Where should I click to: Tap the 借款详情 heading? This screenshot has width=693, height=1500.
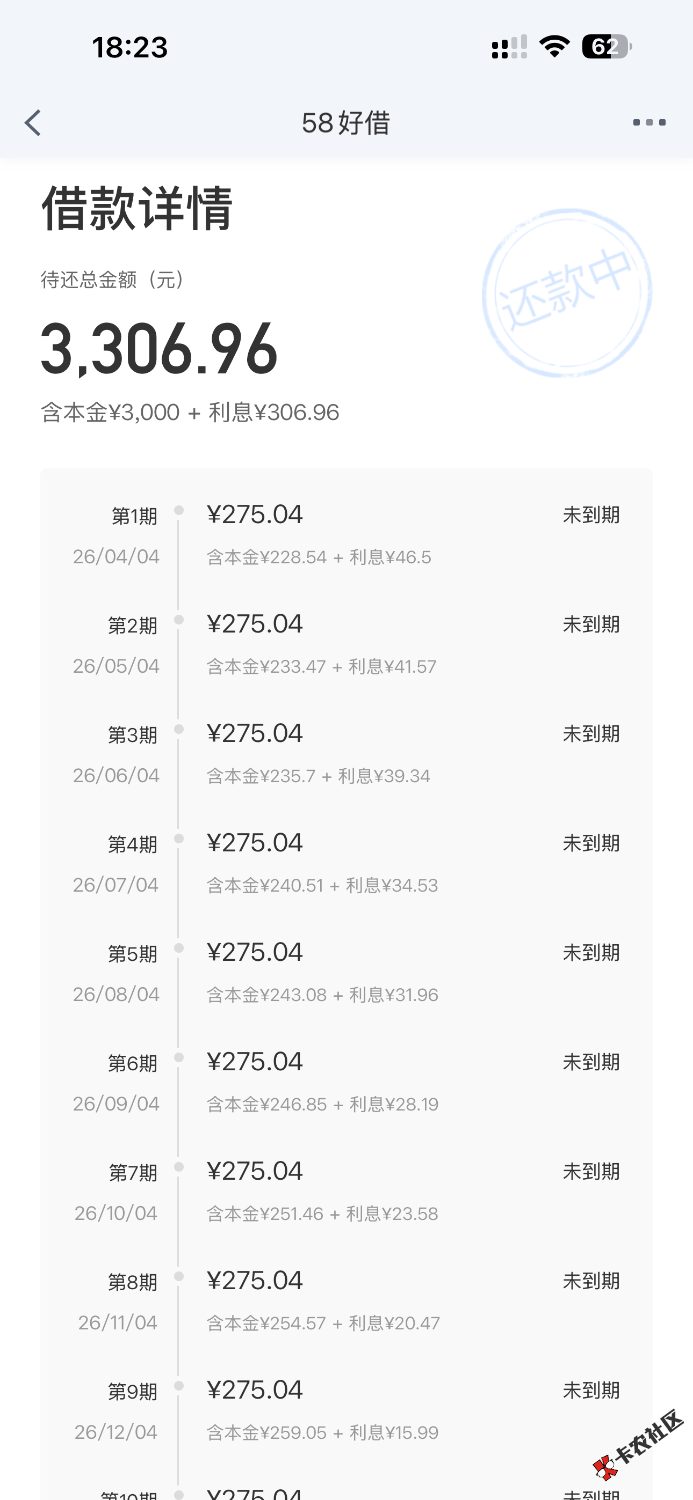137,209
